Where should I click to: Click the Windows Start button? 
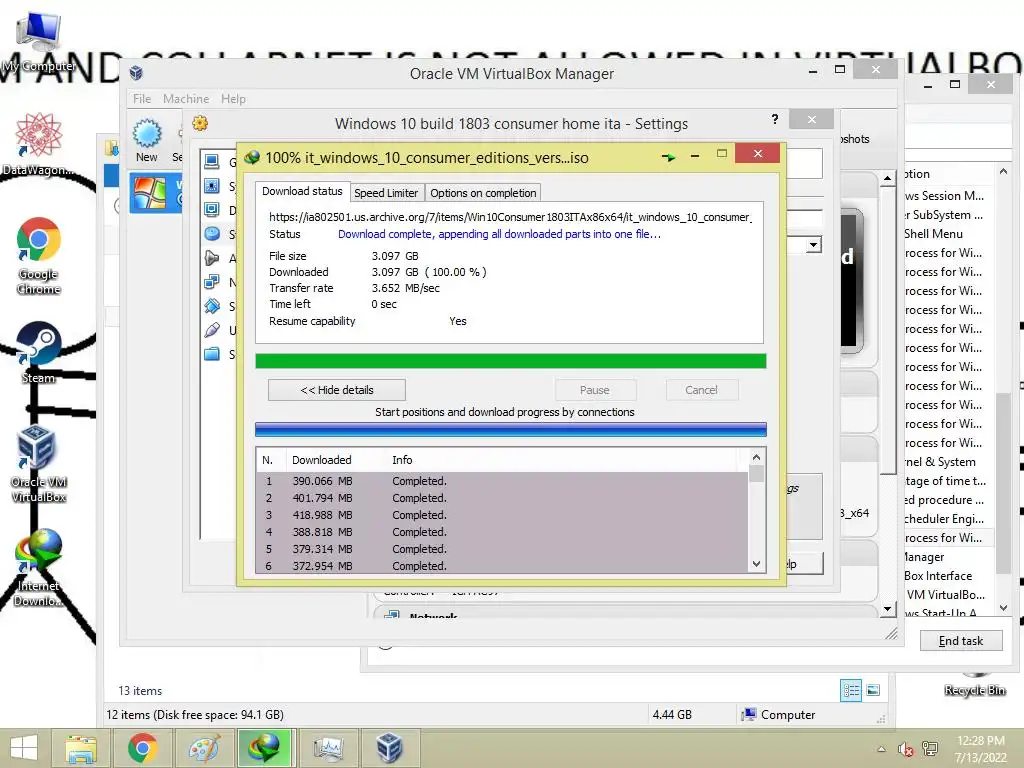click(x=24, y=748)
